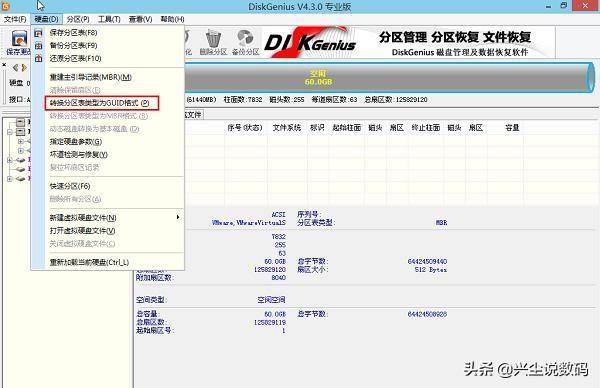Click the 保存分区表 floppy icon in menu
Viewport: 600px width, 388px height.
coord(38,33)
